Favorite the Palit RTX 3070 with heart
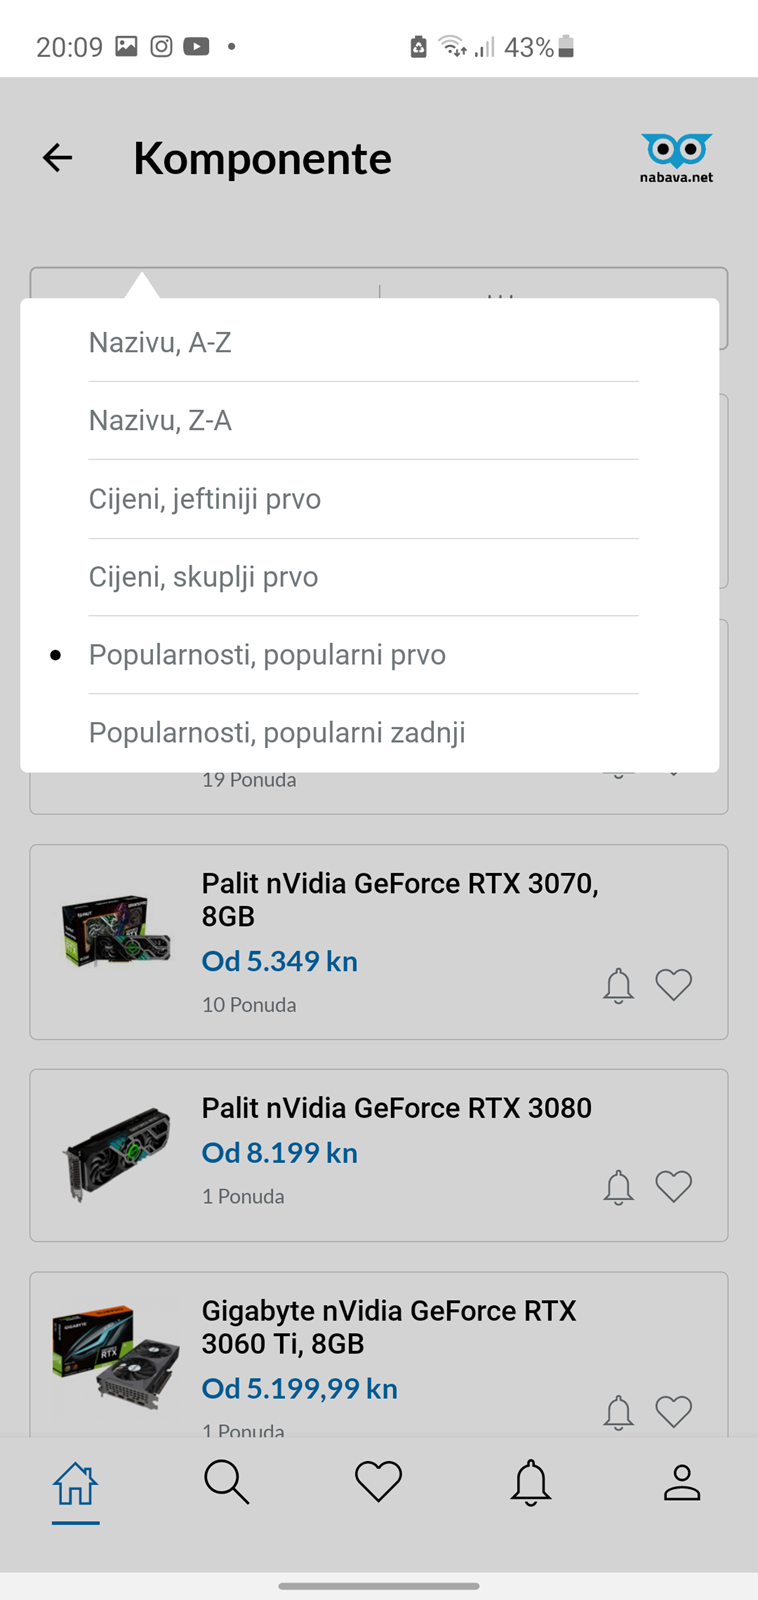This screenshot has height=1600, width=758. click(x=674, y=985)
